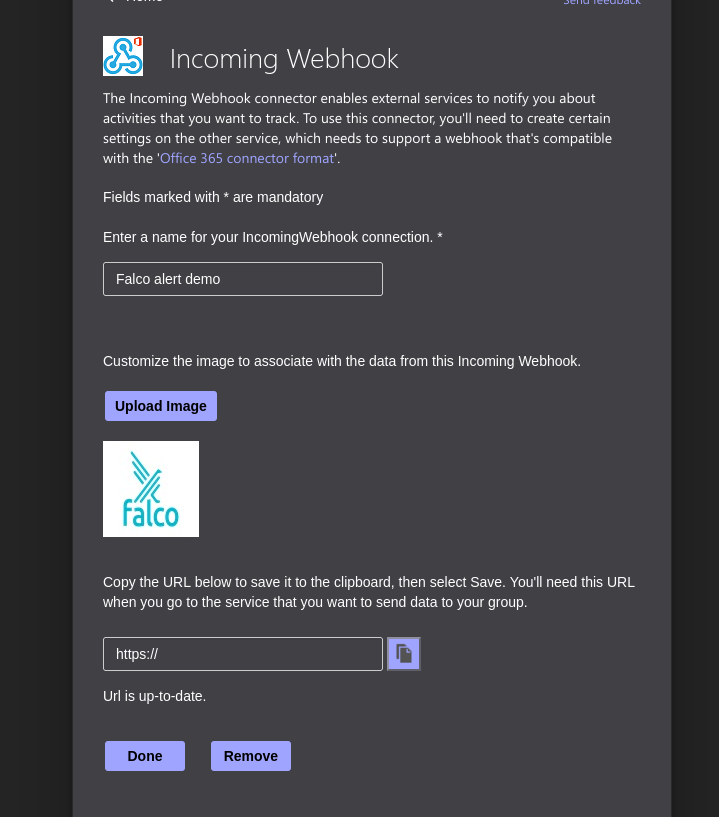Click the Incoming Webhook connector logo
The width and height of the screenshot is (719, 817).
click(123, 56)
